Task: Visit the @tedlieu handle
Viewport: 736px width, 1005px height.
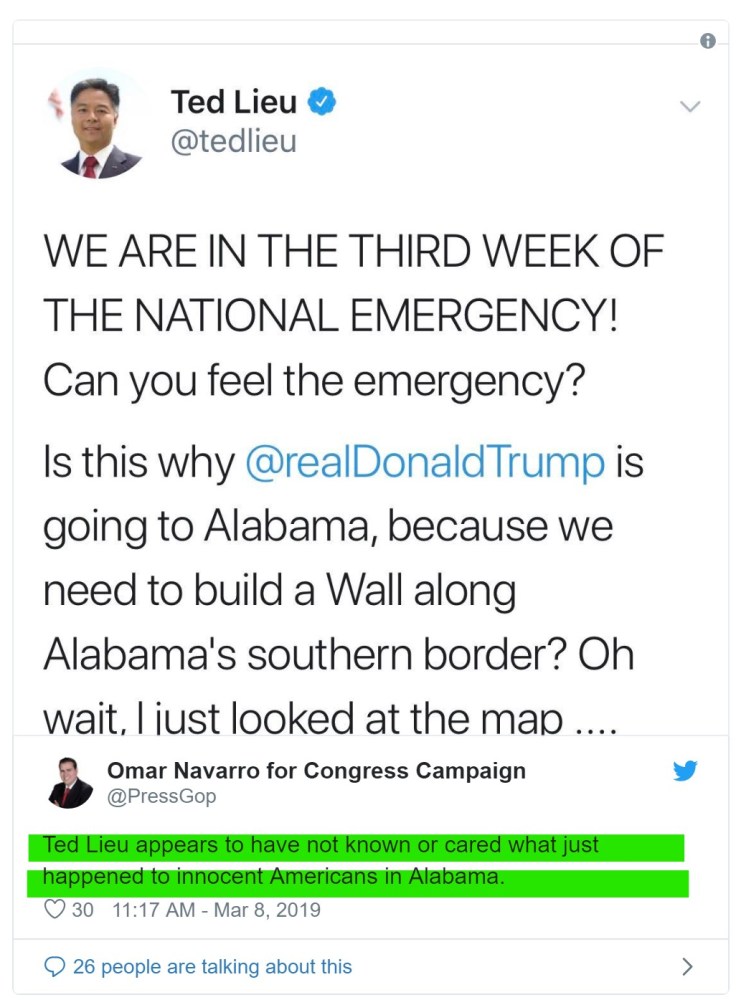Action: tap(234, 141)
